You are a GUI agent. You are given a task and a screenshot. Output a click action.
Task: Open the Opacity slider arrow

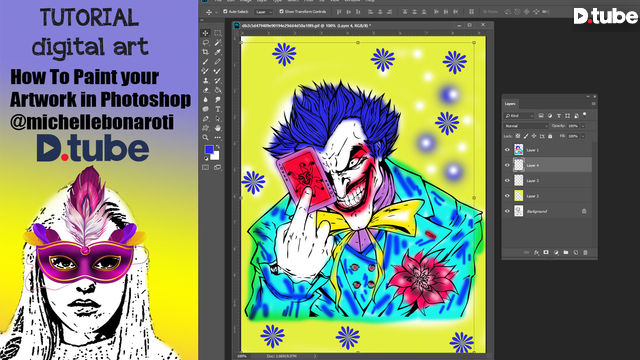pyautogui.click(x=583, y=126)
